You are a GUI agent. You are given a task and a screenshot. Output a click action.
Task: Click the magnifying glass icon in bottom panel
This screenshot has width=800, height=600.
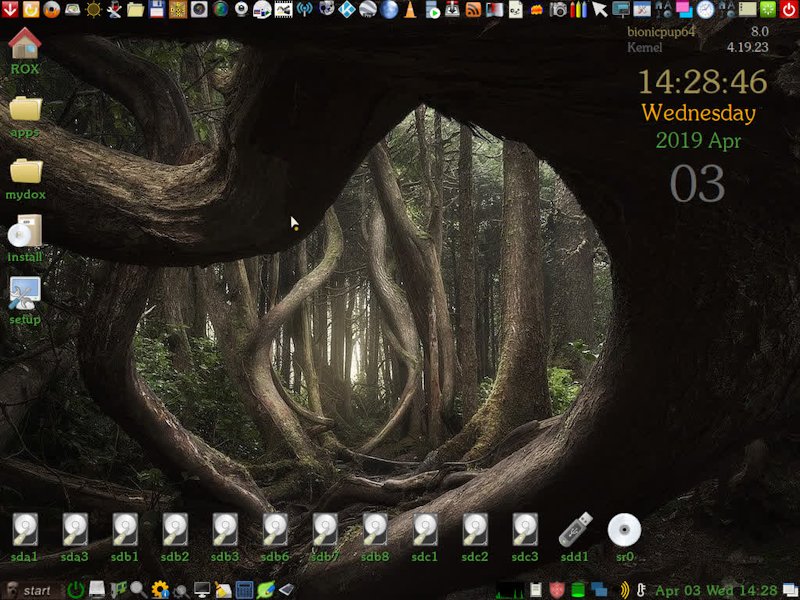tap(138, 590)
